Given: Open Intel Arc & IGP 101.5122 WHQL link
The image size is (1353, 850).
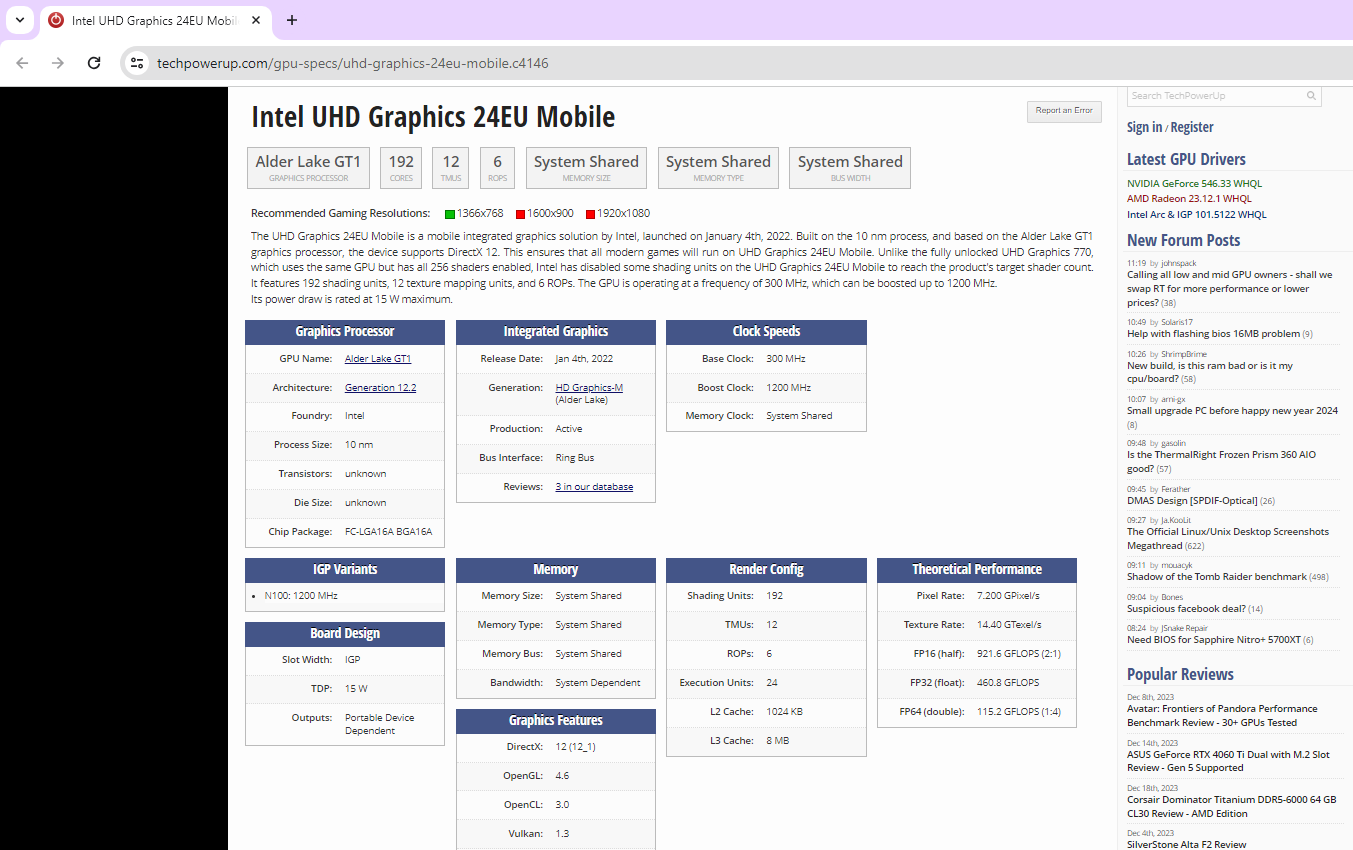Looking at the screenshot, I should [1196, 214].
